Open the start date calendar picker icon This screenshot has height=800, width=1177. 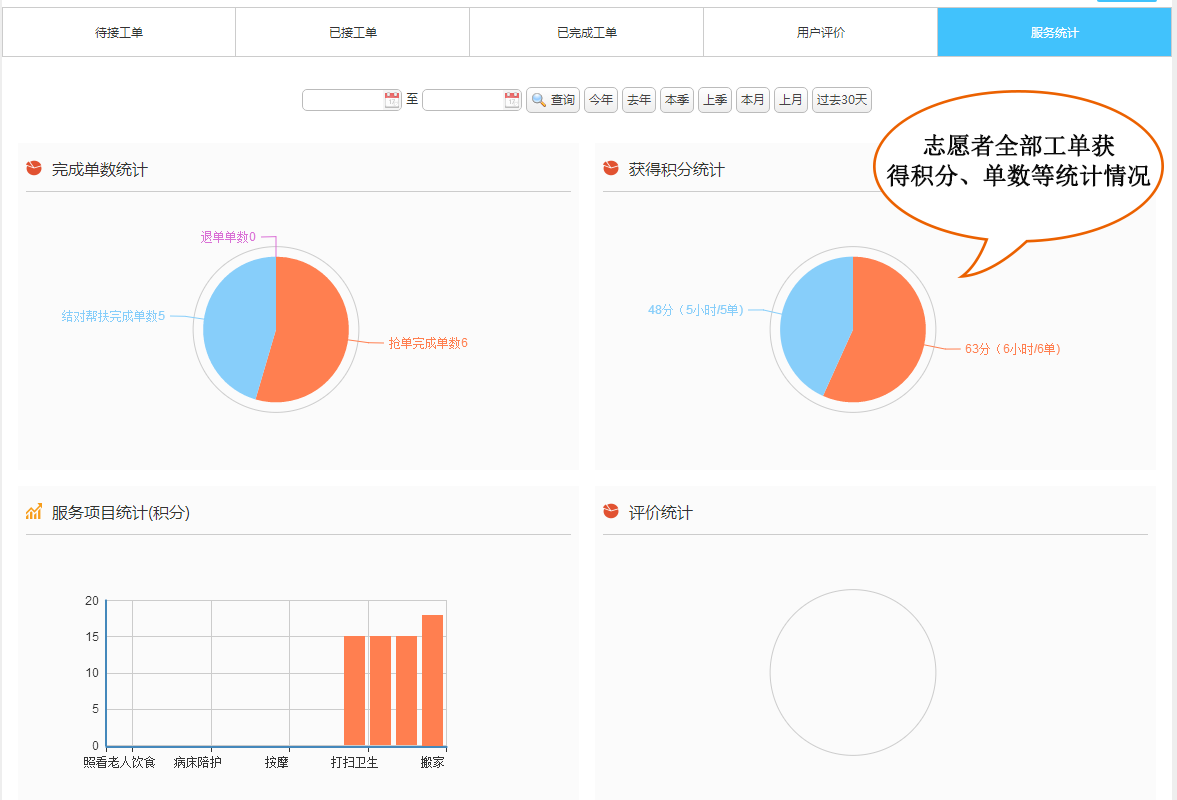tap(392, 100)
